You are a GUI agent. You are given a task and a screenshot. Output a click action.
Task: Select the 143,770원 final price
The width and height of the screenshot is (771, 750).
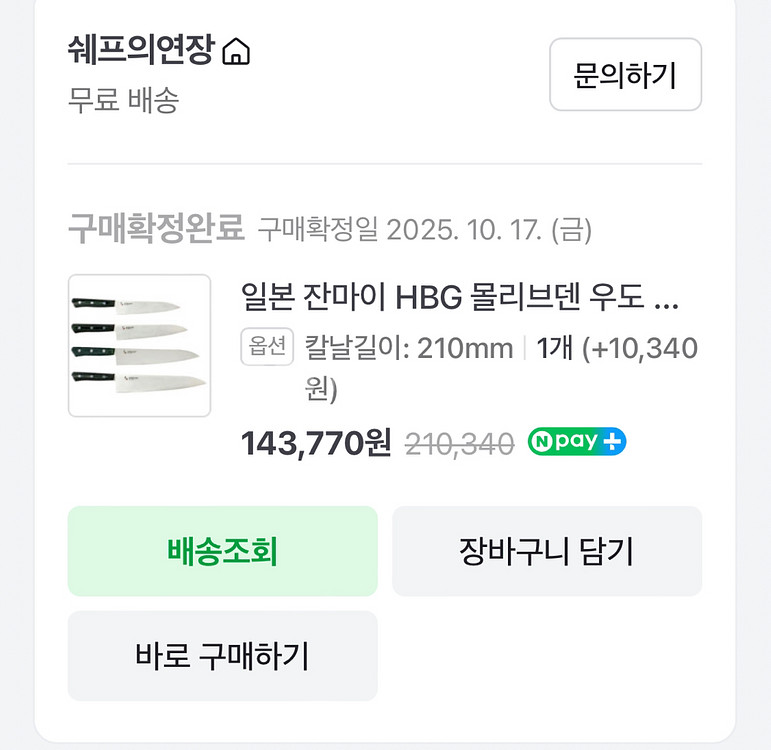point(316,442)
